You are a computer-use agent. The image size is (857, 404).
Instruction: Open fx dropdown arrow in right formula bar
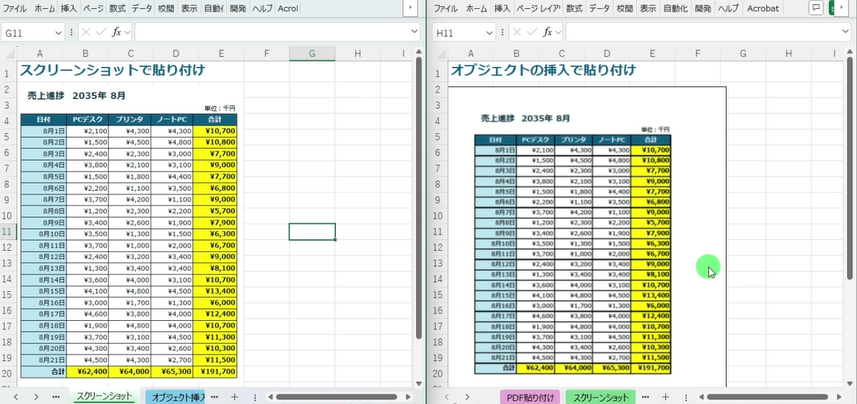[558, 32]
